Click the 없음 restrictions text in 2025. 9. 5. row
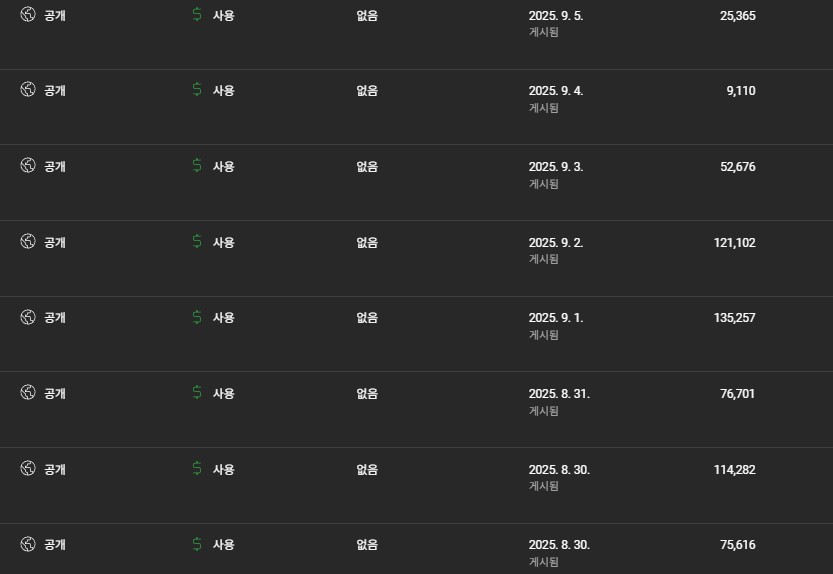This screenshot has width=833, height=574. click(x=367, y=16)
